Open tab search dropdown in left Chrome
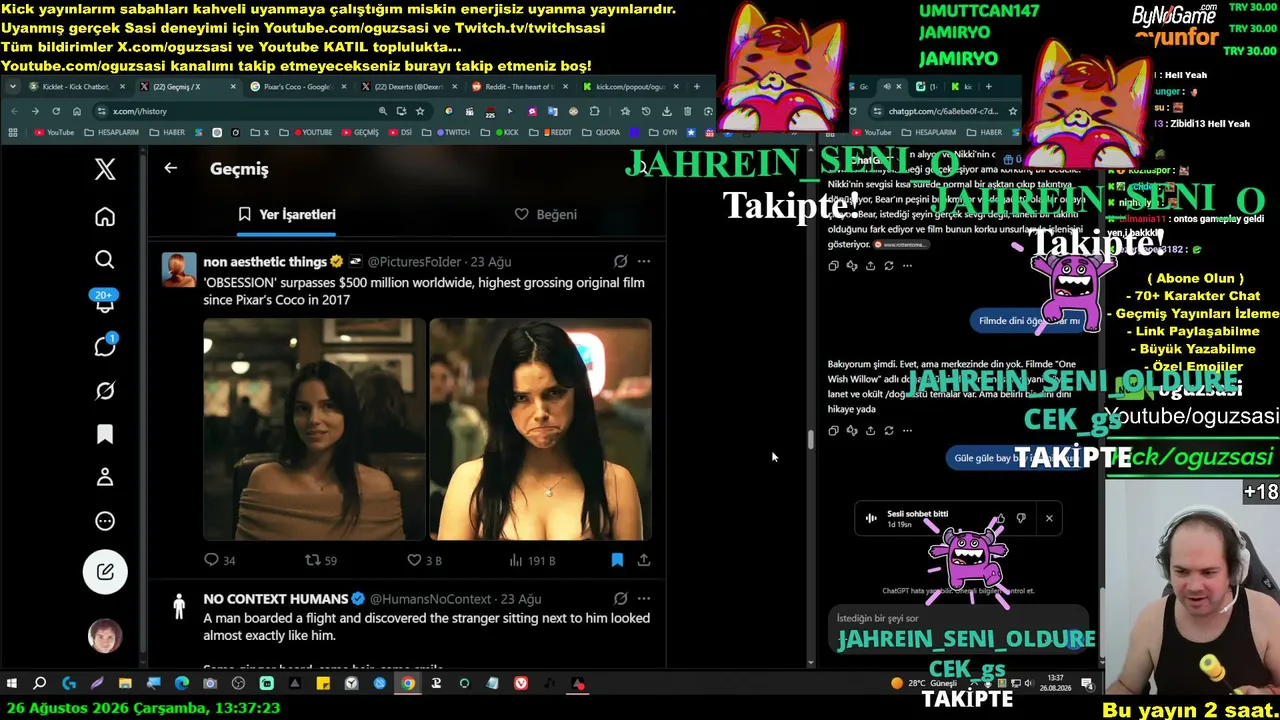The width and height of the screenshot is (1280, 720). click(13, 87)
